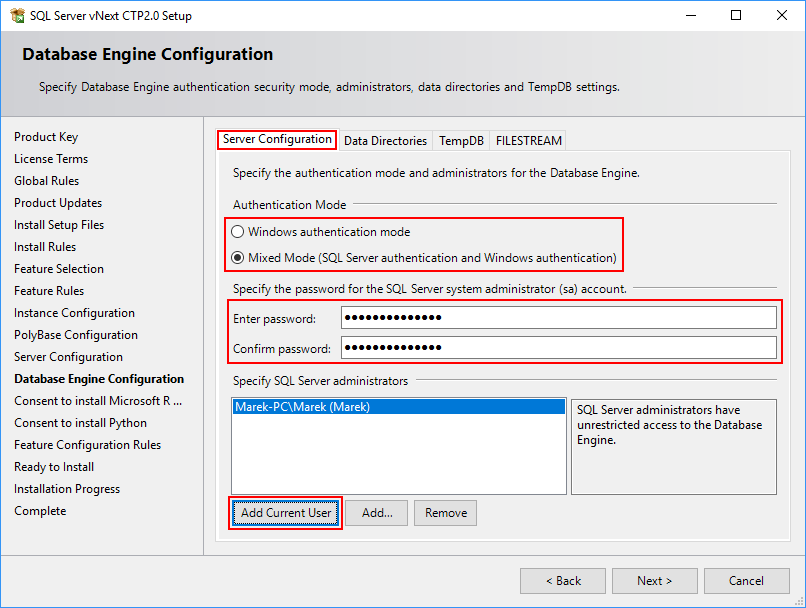The width and height of the screenshot is (806, 608).
Task: Go Back to the previous step
Action: [x=562, y=580]
